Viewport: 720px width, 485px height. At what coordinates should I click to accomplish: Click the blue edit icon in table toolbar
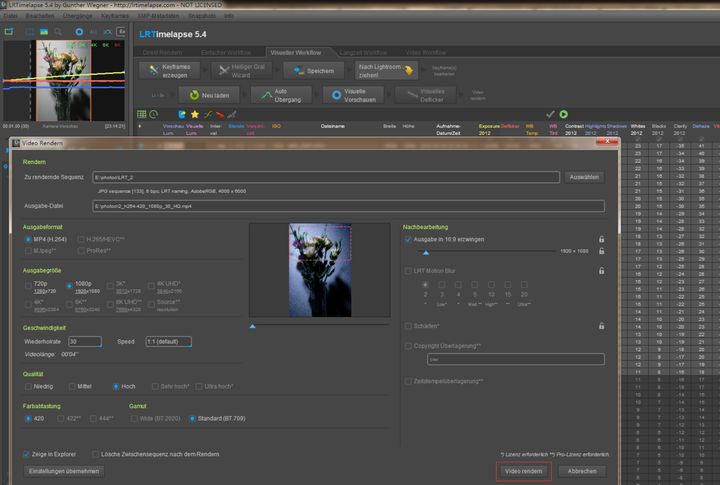click(182, 114)
